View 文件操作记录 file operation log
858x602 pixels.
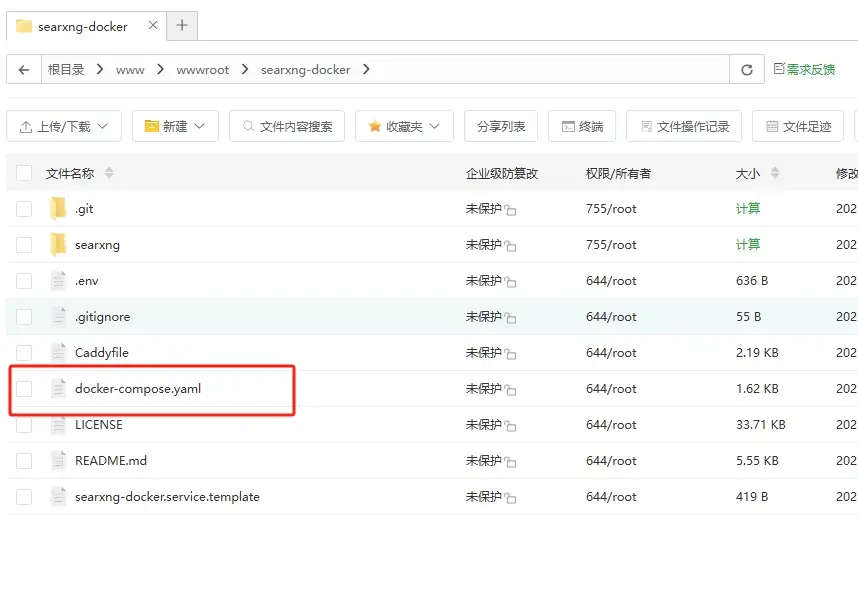[683, 126]
